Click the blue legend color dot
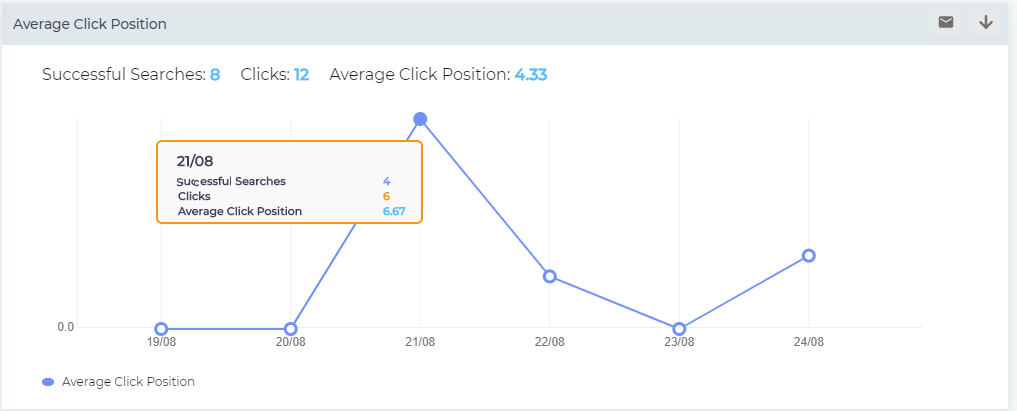The height and width of the screenshot is (411, 1017). coord(48,382)
